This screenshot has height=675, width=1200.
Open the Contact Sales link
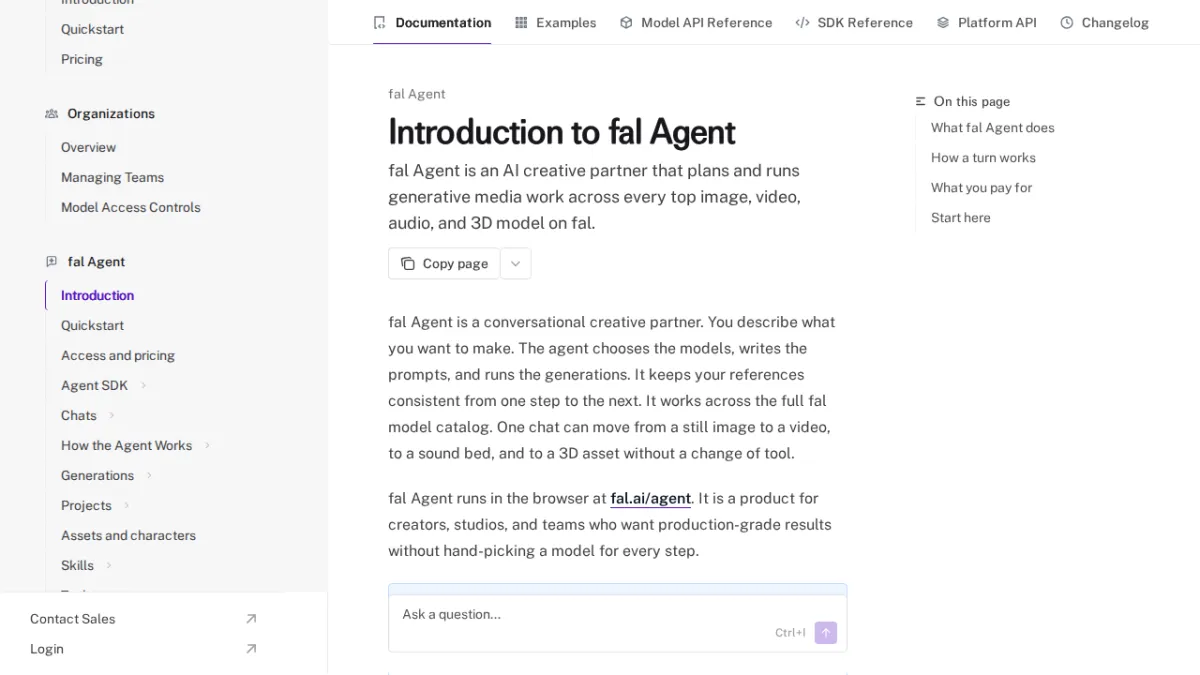(x=144, y=619)
